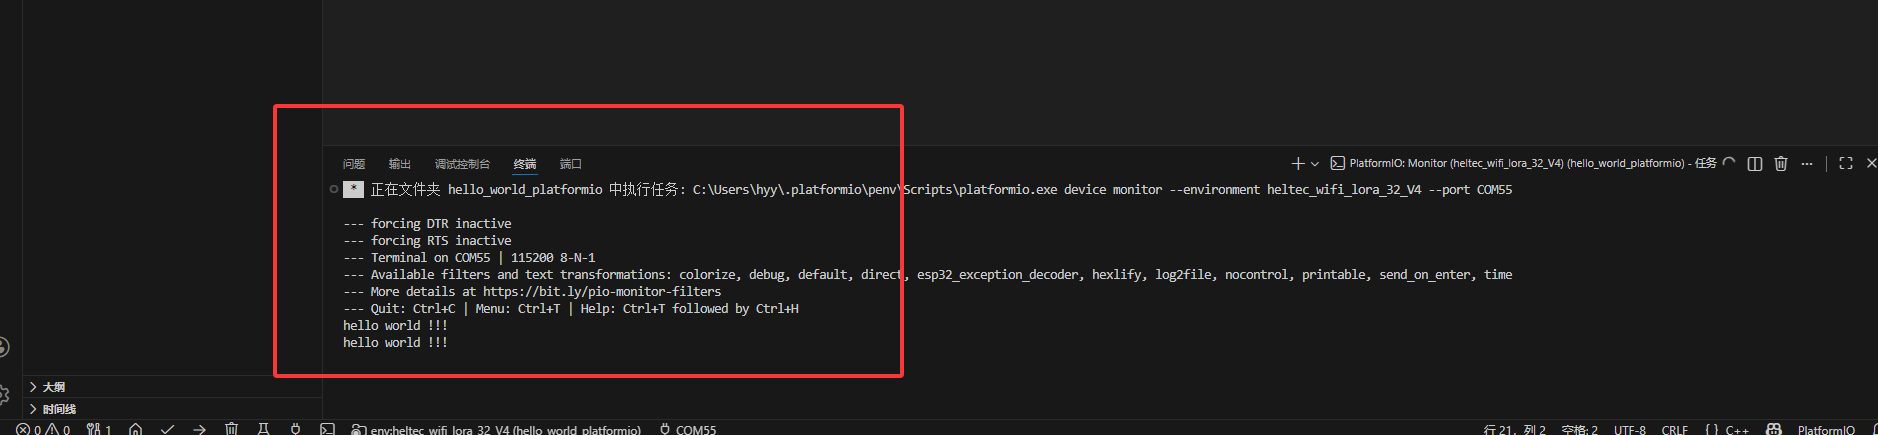Kill the terminal with the trash icon

1781,163
